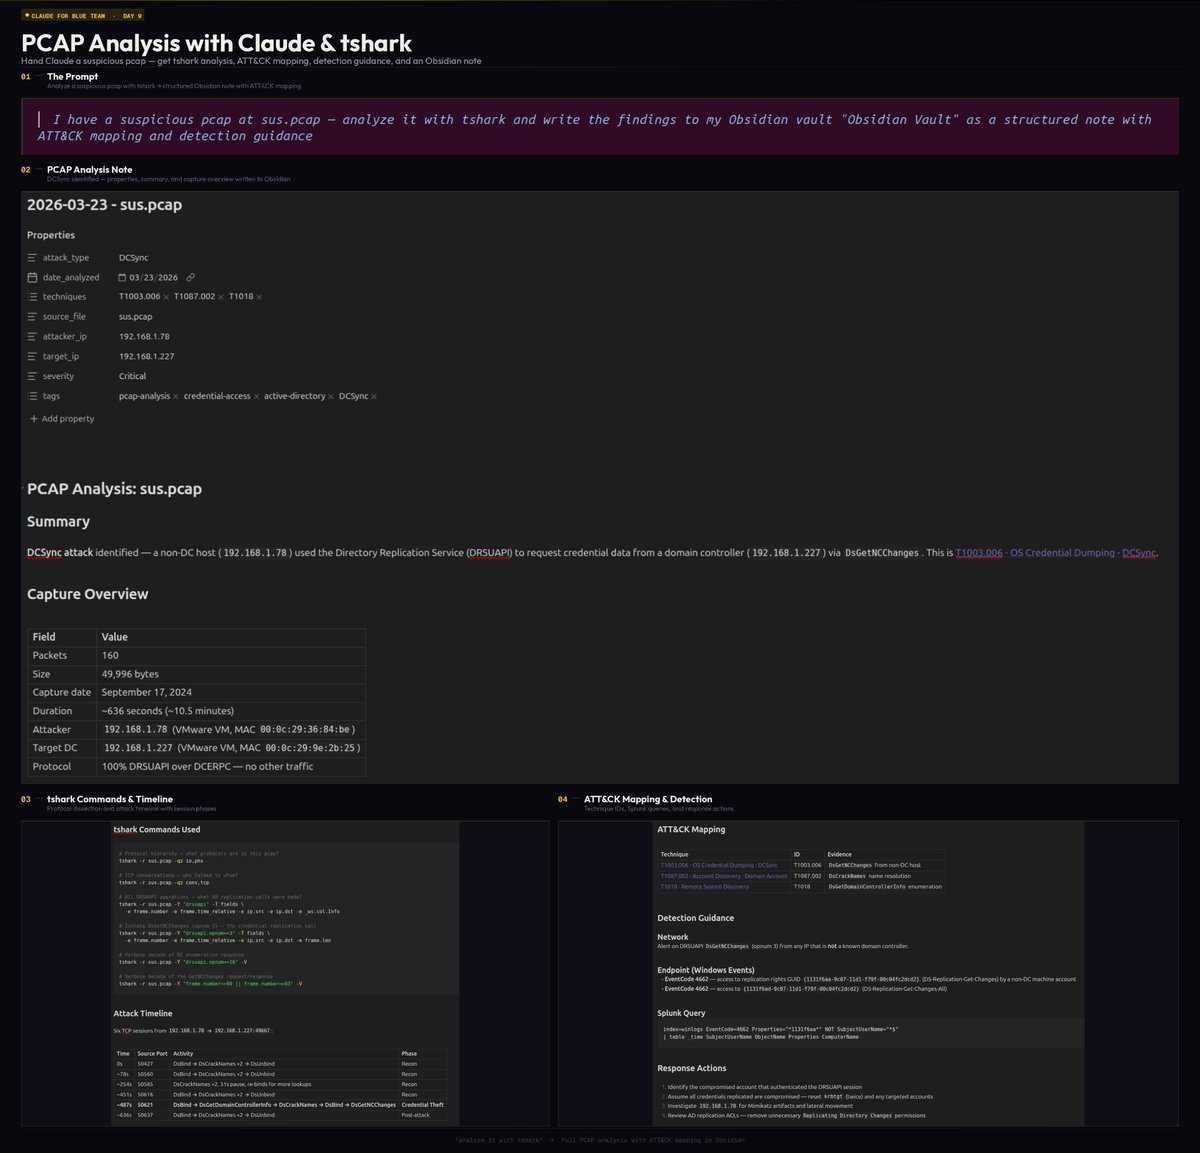Remove the active-directory tag
This screenshot has height=1153, width=1200.
pyautogui.click(x=331, y=397)
